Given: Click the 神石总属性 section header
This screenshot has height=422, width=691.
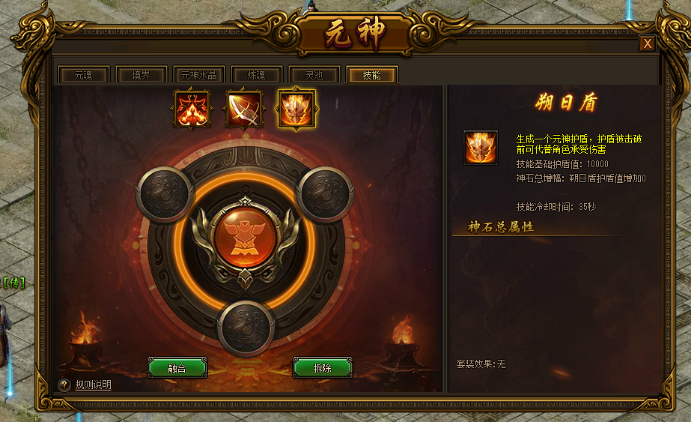Looking at the screenshot, I should point(501,227).
